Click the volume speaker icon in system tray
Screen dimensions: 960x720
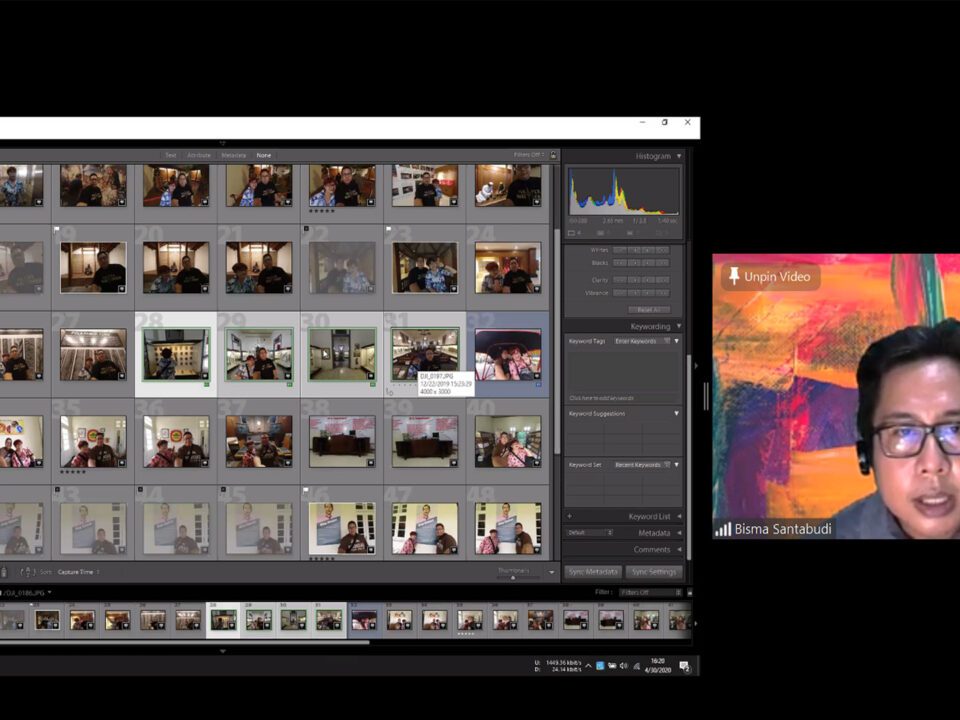(622, 666)
